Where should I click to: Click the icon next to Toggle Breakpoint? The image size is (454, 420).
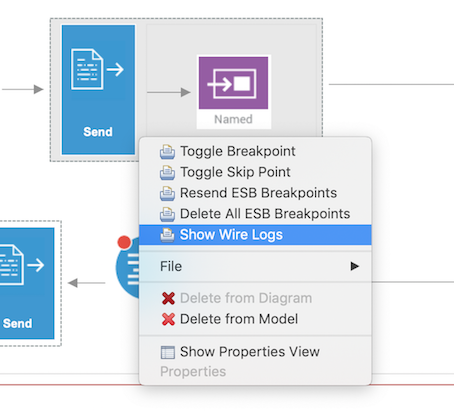click(167, 152)
